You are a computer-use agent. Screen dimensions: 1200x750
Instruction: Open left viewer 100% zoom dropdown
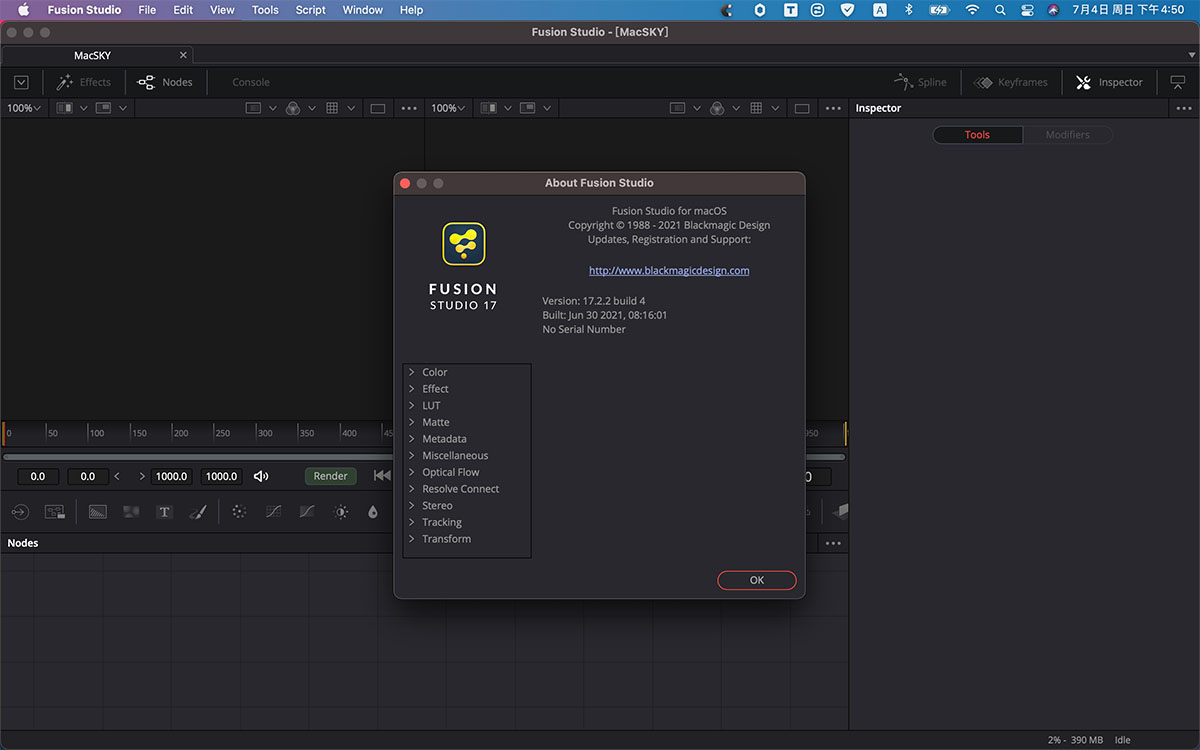[24, 108]
